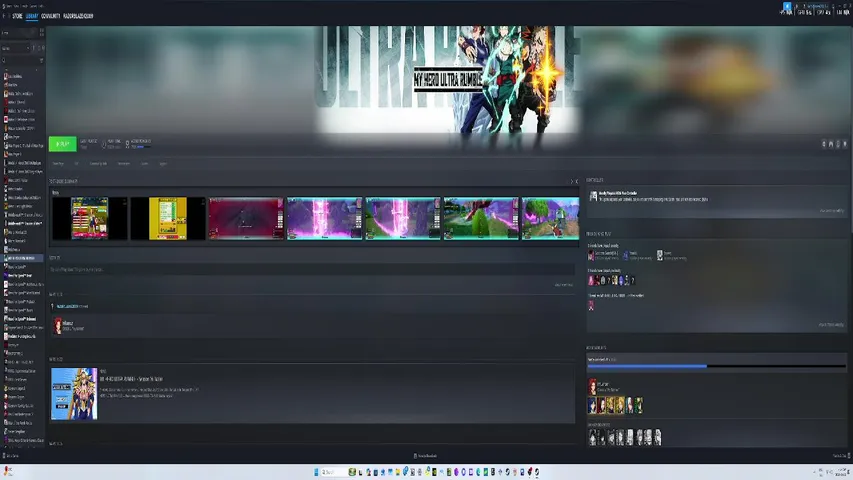Open the Games filter dropdown in the sidebar
Viewport: 853px width, 480px height.
coord(14,48)
